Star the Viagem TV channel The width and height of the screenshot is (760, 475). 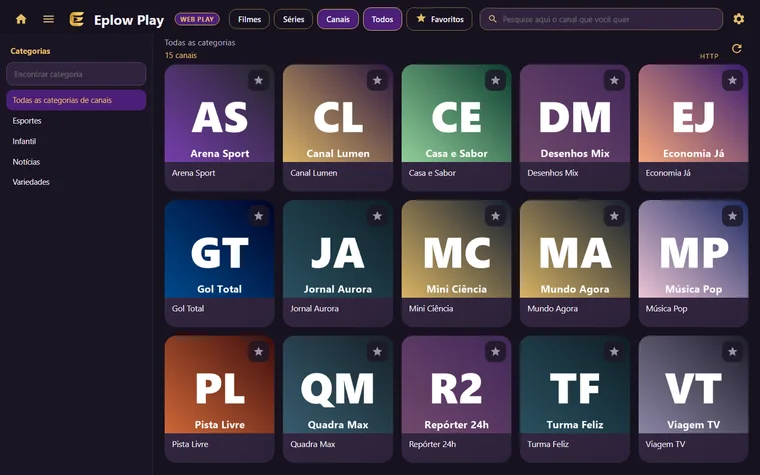(x=732, y=352)
